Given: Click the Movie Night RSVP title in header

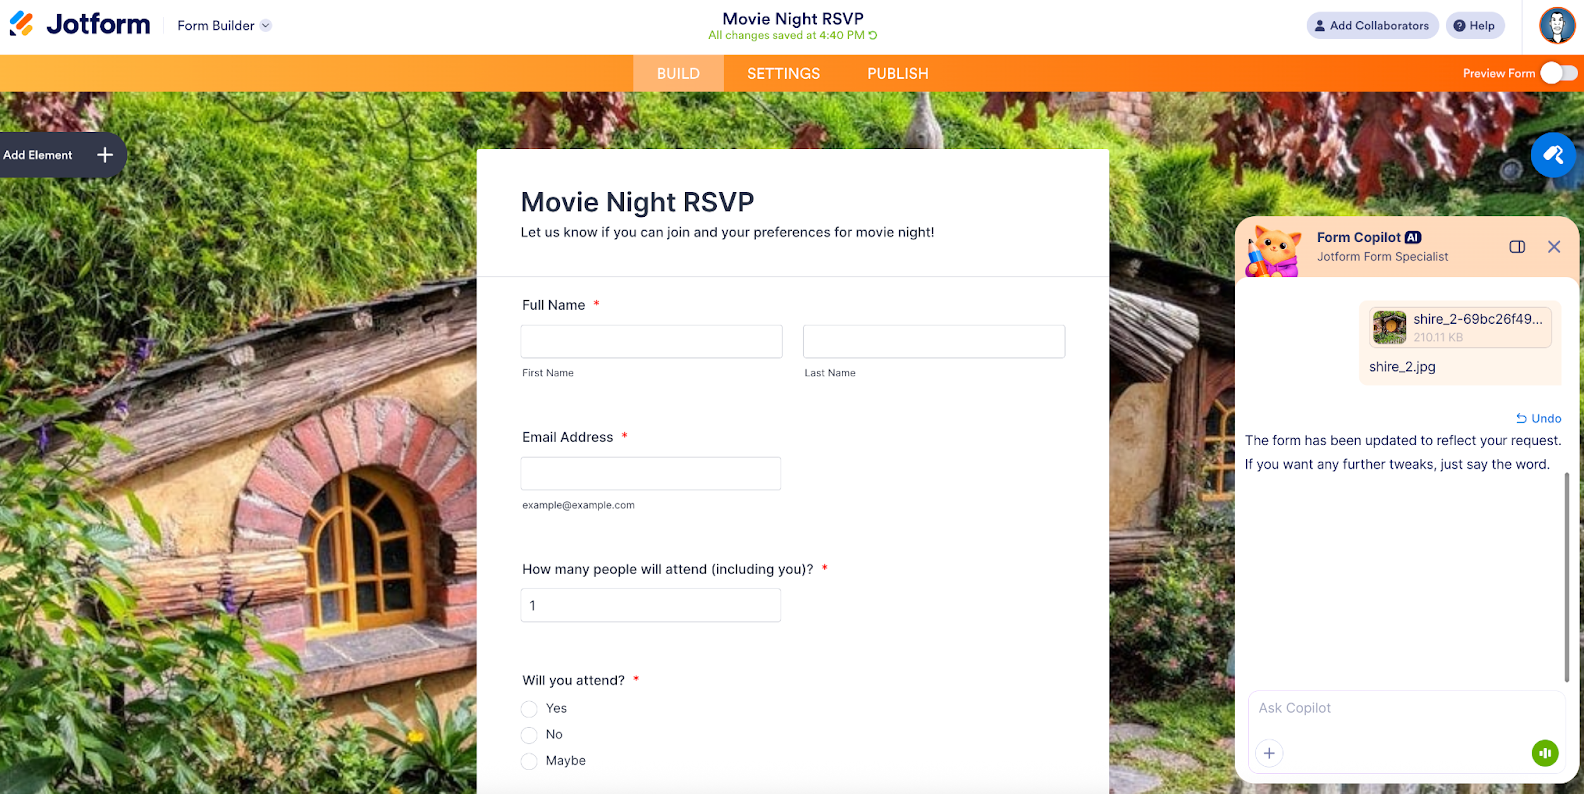Looking at the screenshot, I should pyautogui.click(x=793, y=18).
